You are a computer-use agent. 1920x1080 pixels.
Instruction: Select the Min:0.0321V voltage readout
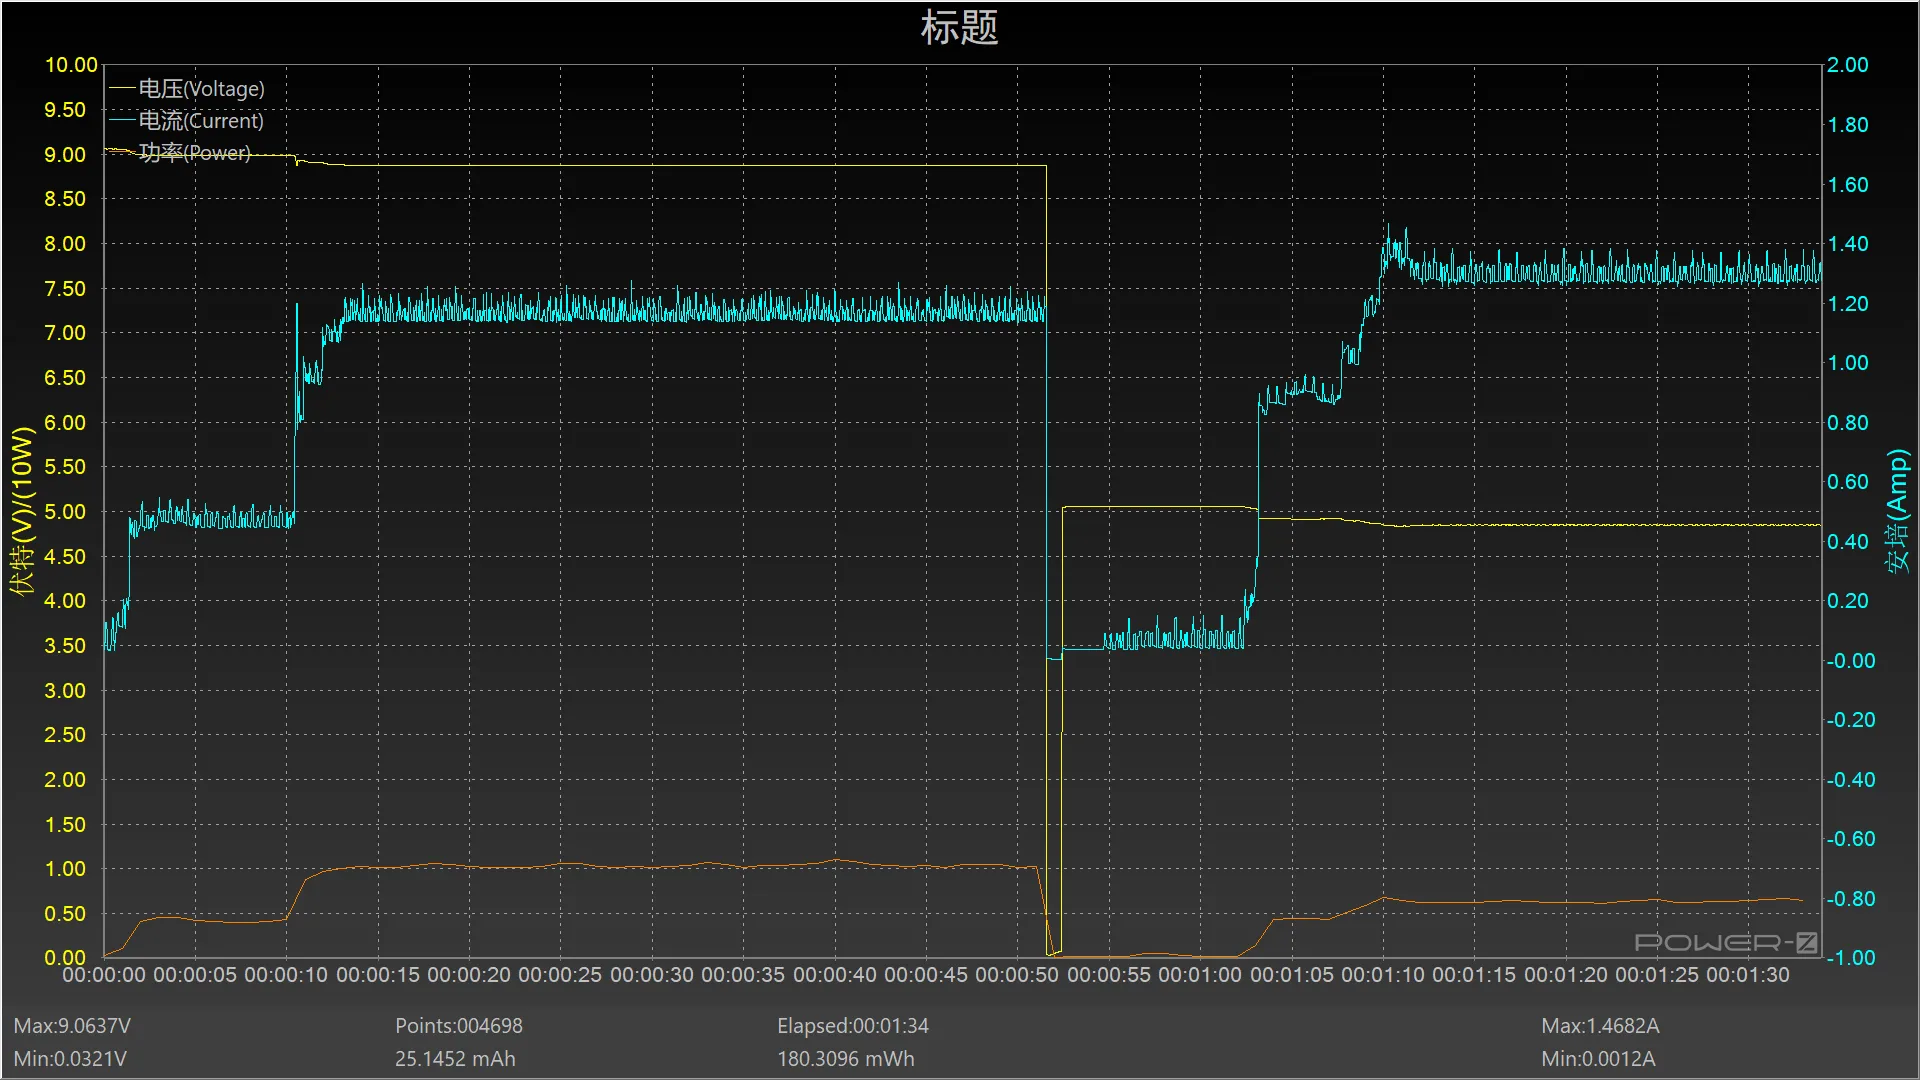70,1059
